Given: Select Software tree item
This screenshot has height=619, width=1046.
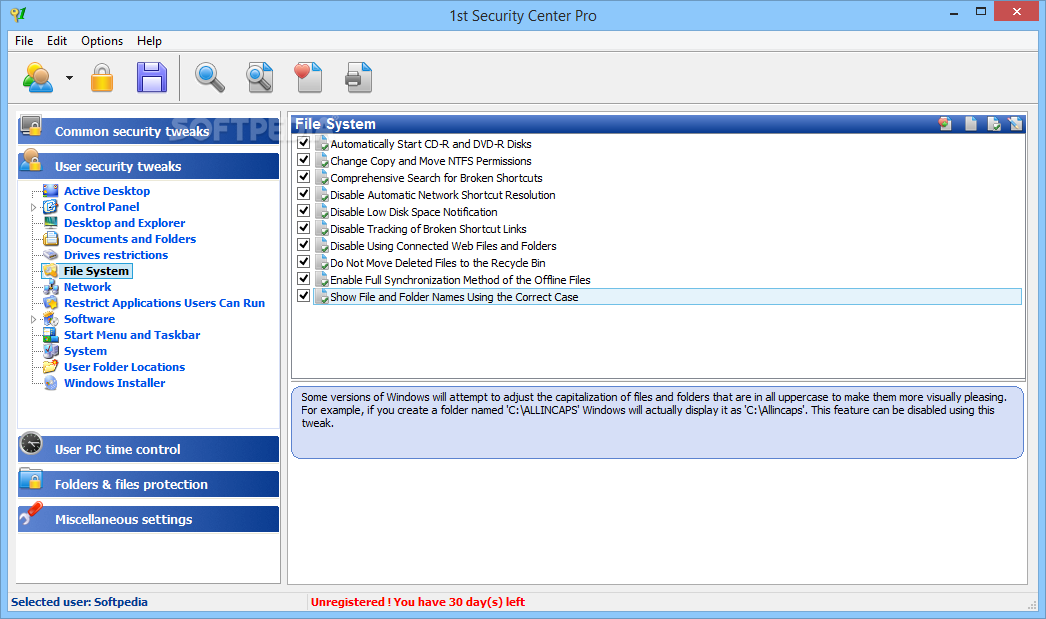Looking at the screenshot, I should pos(89,319).
